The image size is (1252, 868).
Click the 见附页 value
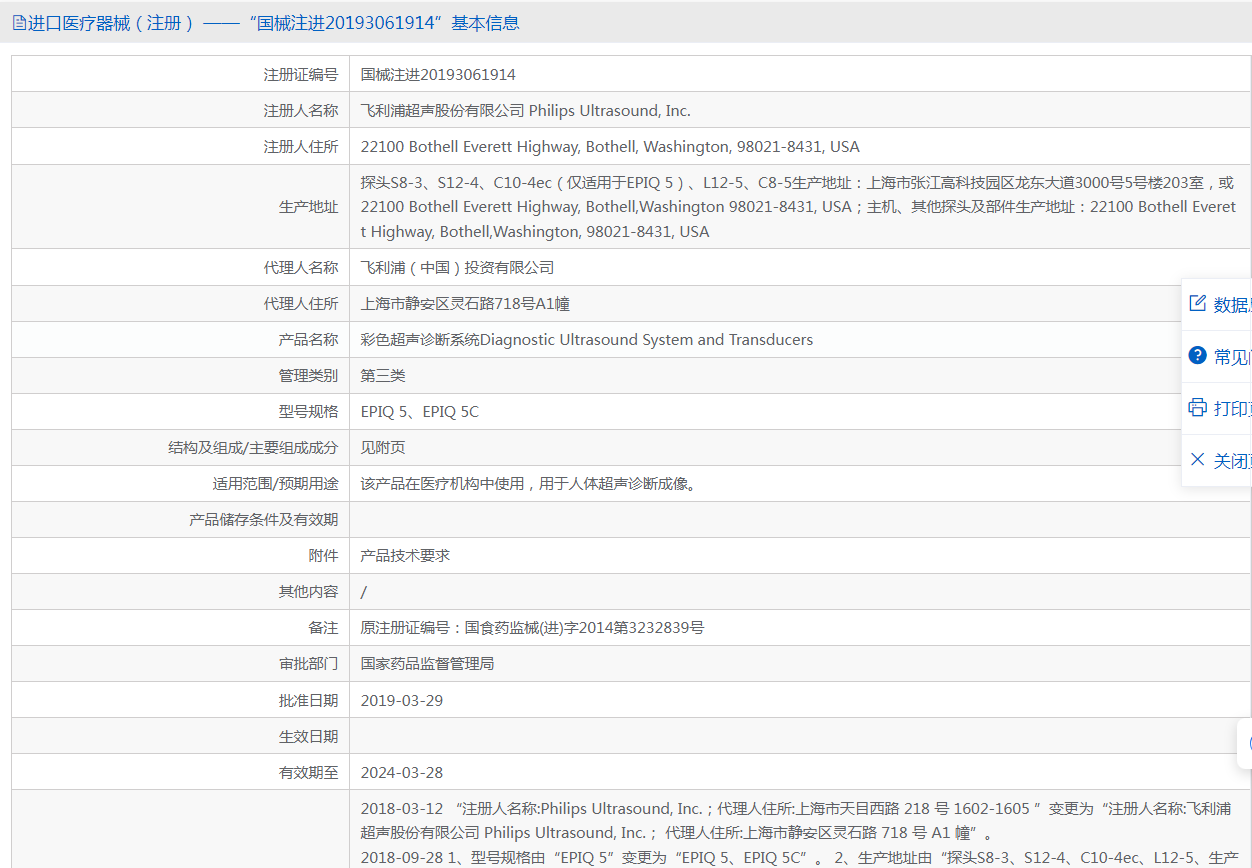pos(383,447)
